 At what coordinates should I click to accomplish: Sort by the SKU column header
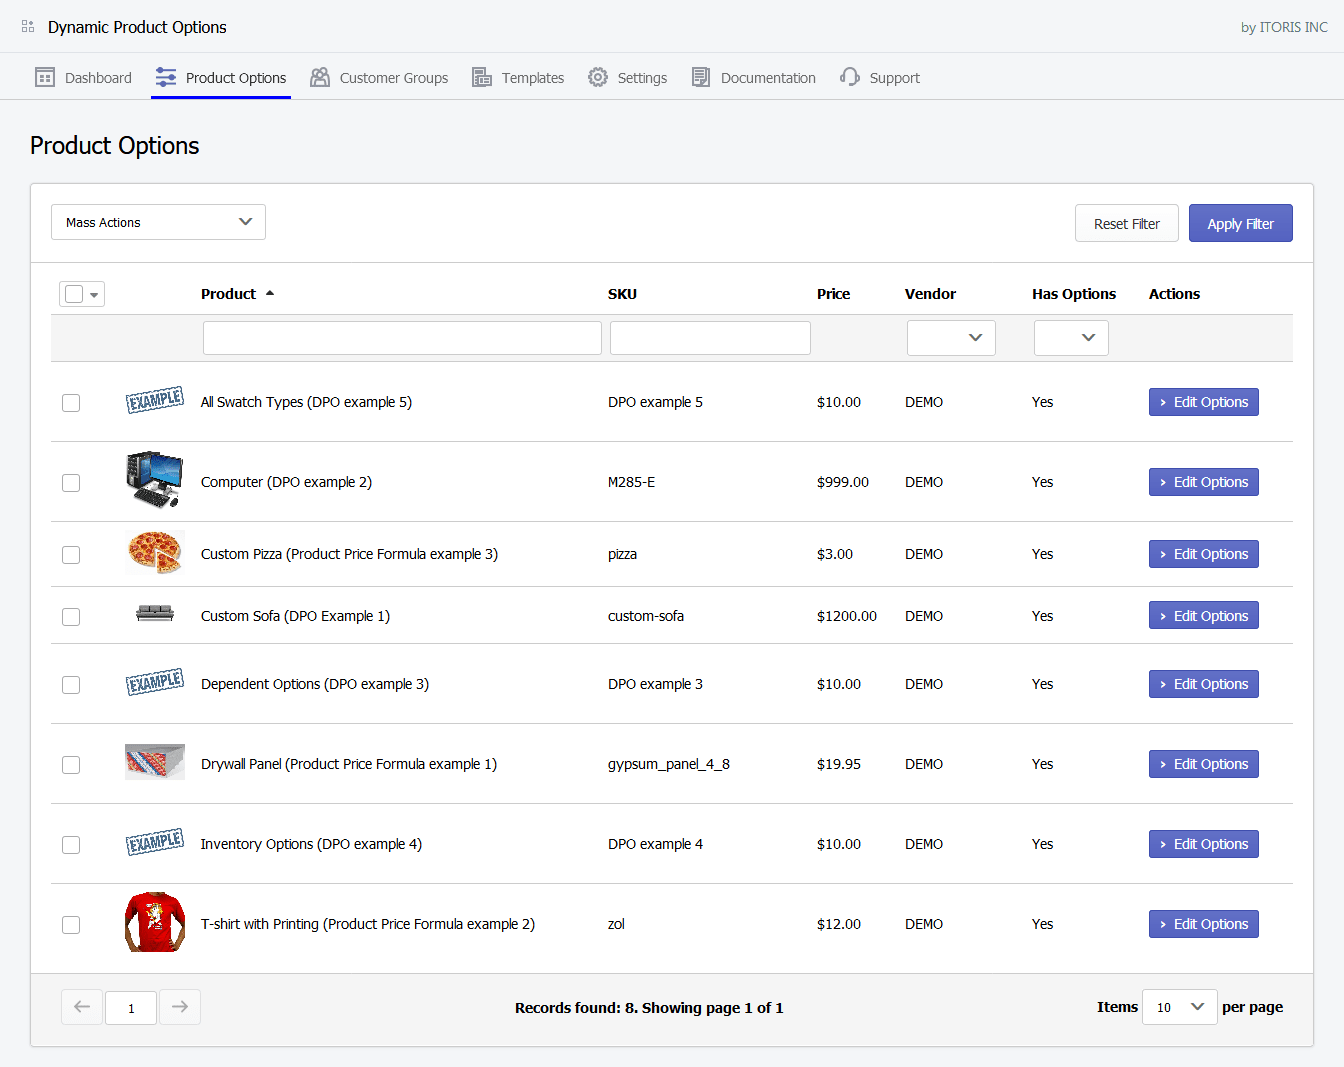pyautogui.click(x=622, y=294)
